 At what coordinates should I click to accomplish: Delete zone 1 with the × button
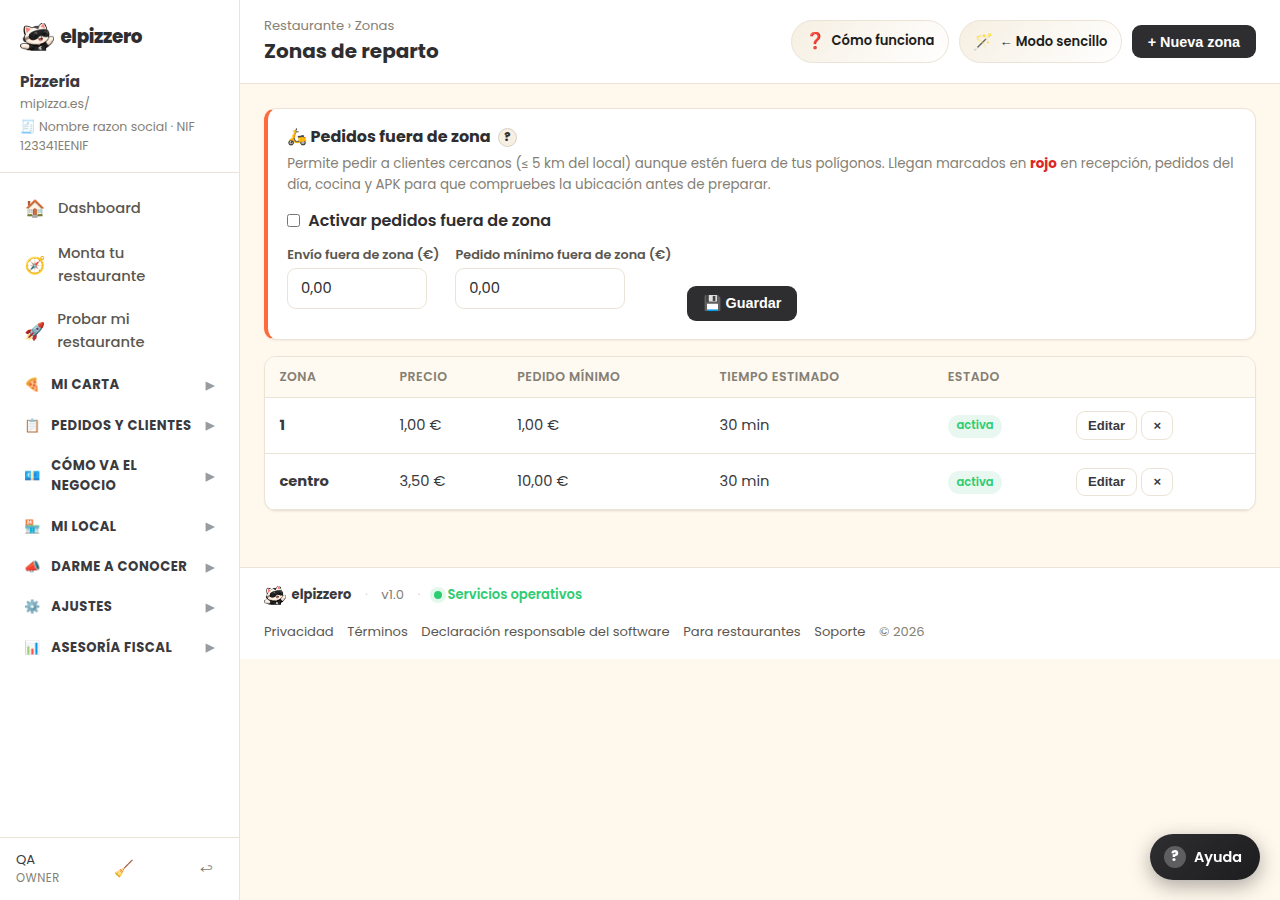(x=1157, y=425)
